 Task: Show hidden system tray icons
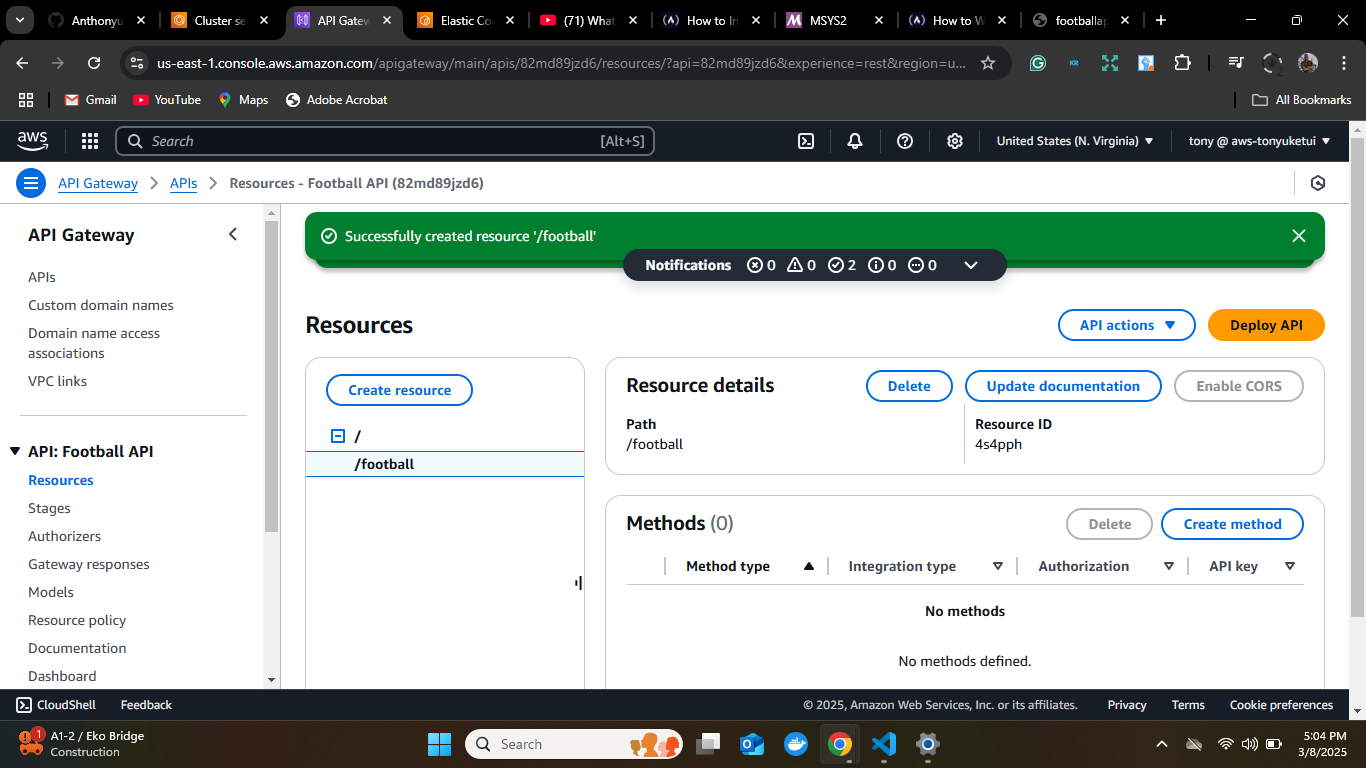pos(1162,744)
